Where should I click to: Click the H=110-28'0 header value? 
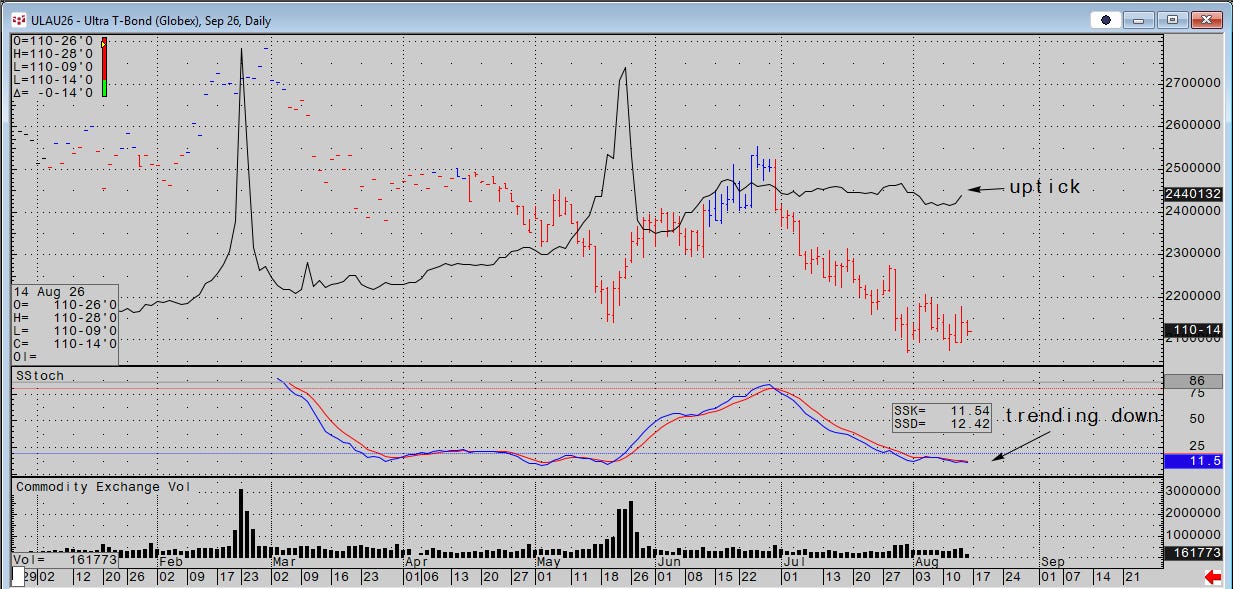tap(54, 54)
